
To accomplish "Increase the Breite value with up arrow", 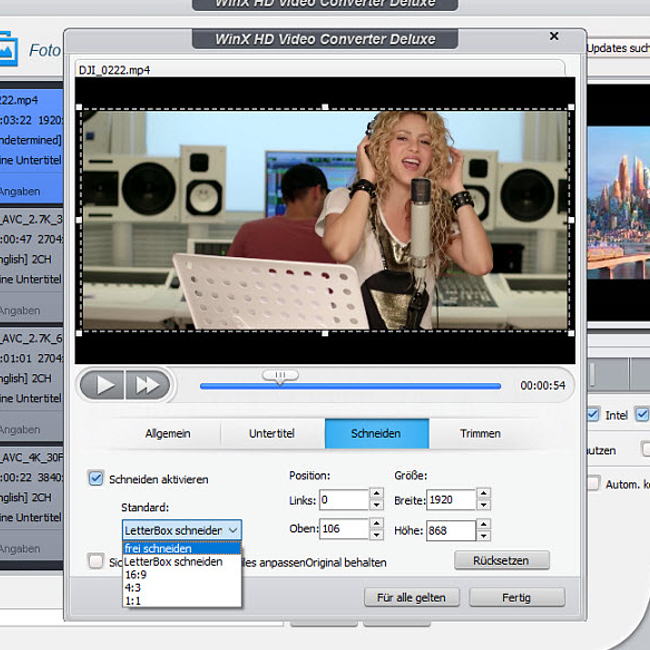I will (483, 494).
